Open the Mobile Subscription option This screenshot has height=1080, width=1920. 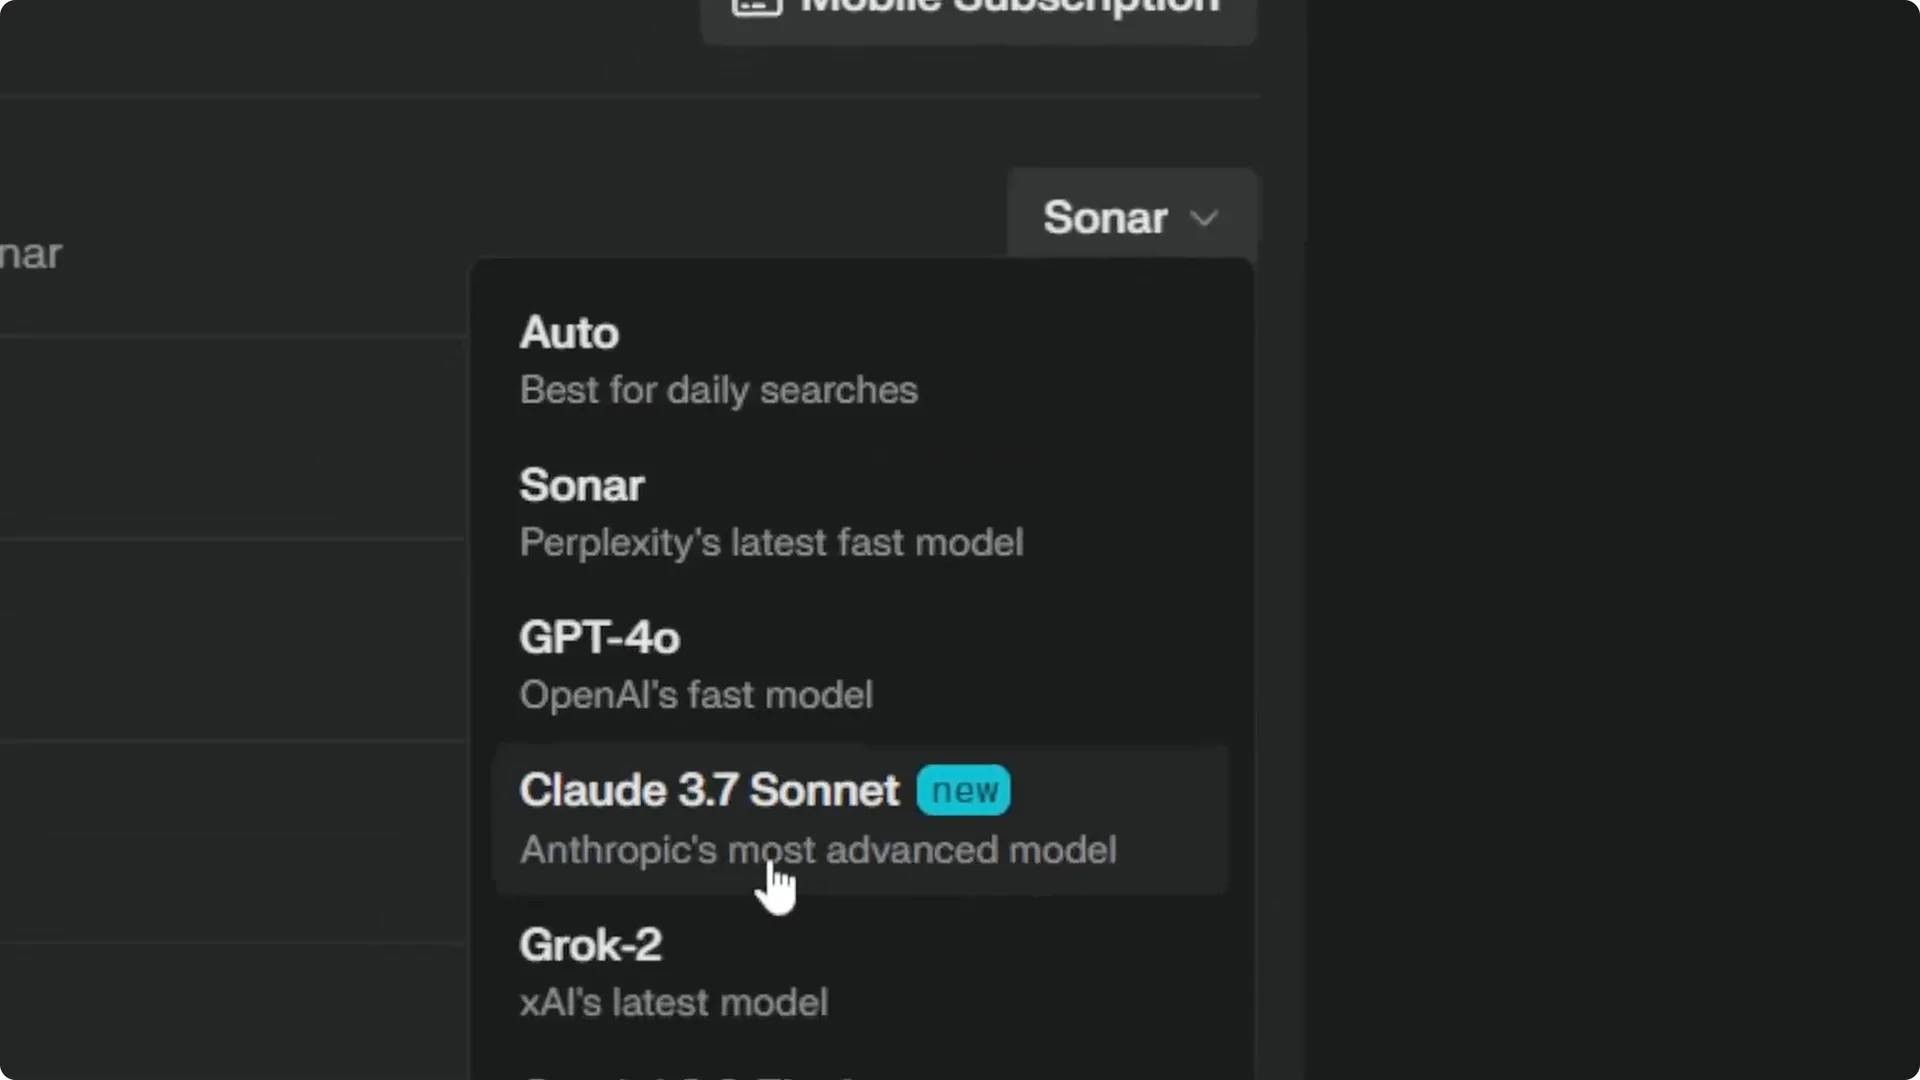click(978, 10)
